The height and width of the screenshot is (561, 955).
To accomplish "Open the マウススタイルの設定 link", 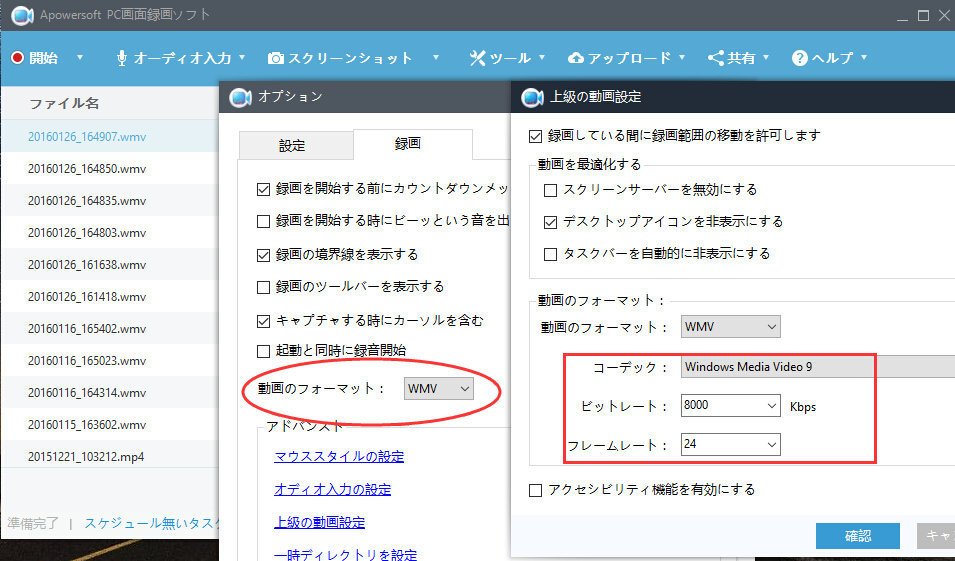I will pyautogui.click(x=339, y=457).
